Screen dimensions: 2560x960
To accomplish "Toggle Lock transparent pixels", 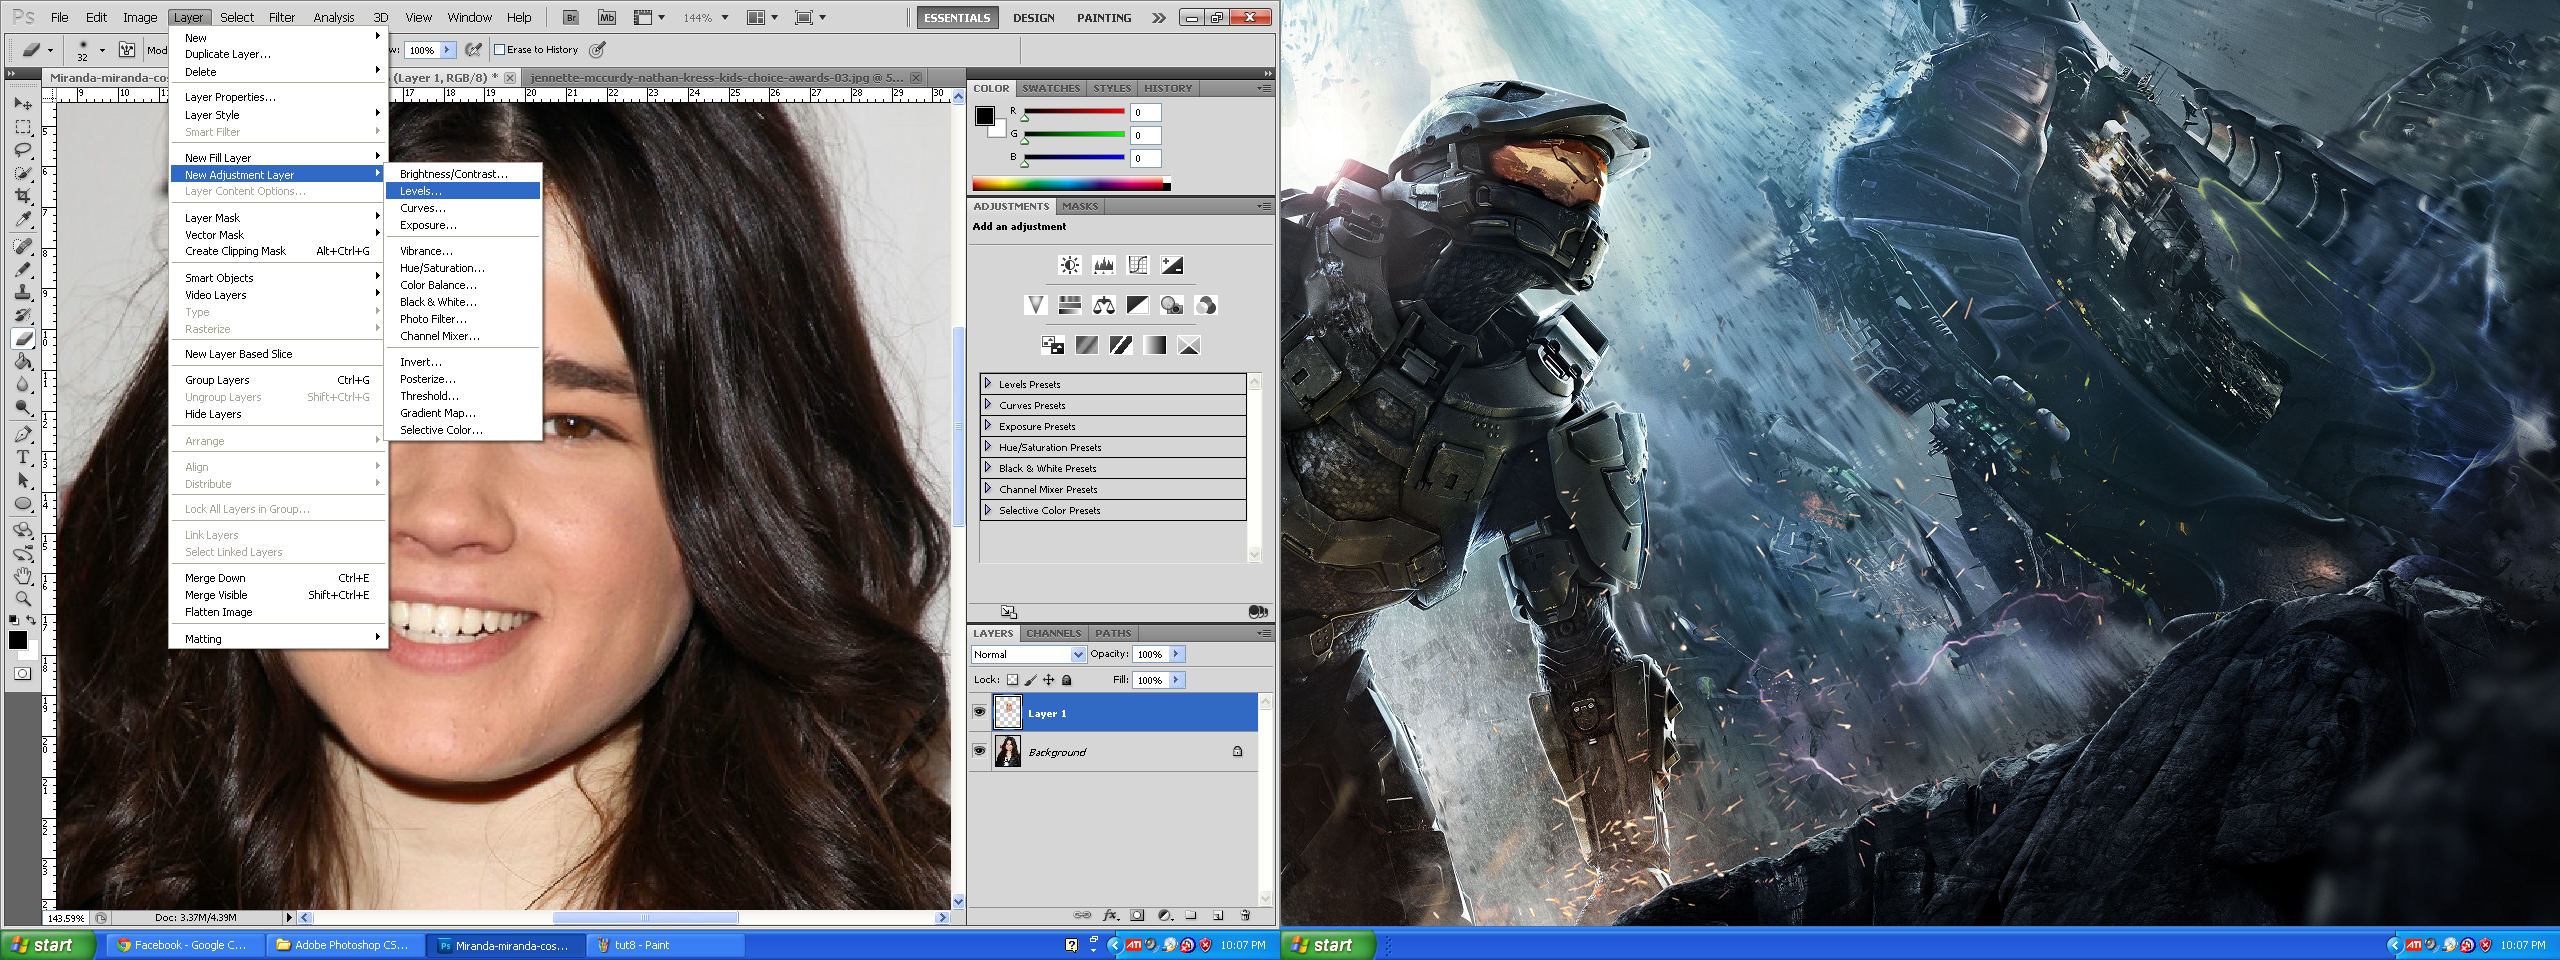I will [x=1012, y=680].
